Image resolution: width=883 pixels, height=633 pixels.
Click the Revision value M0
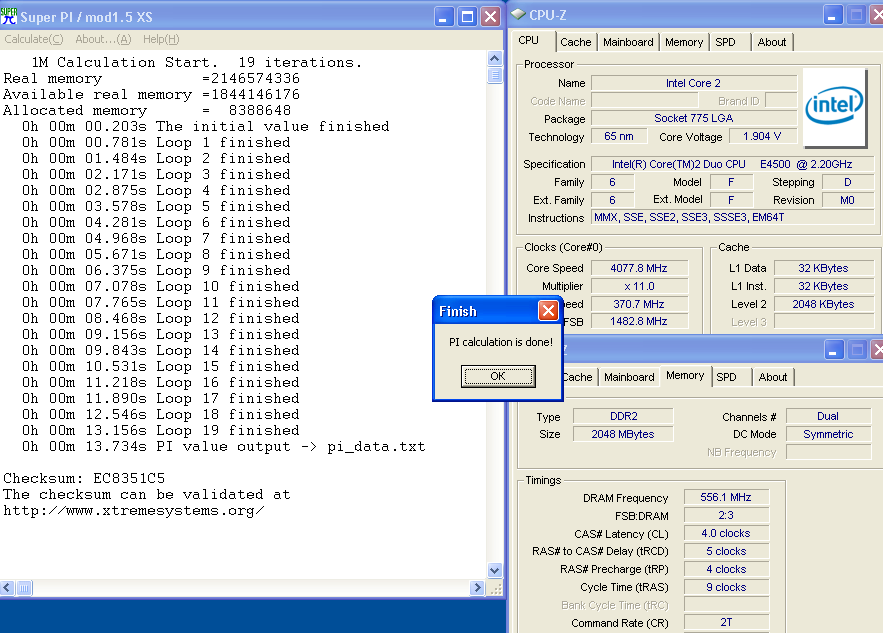click(848, 200)
